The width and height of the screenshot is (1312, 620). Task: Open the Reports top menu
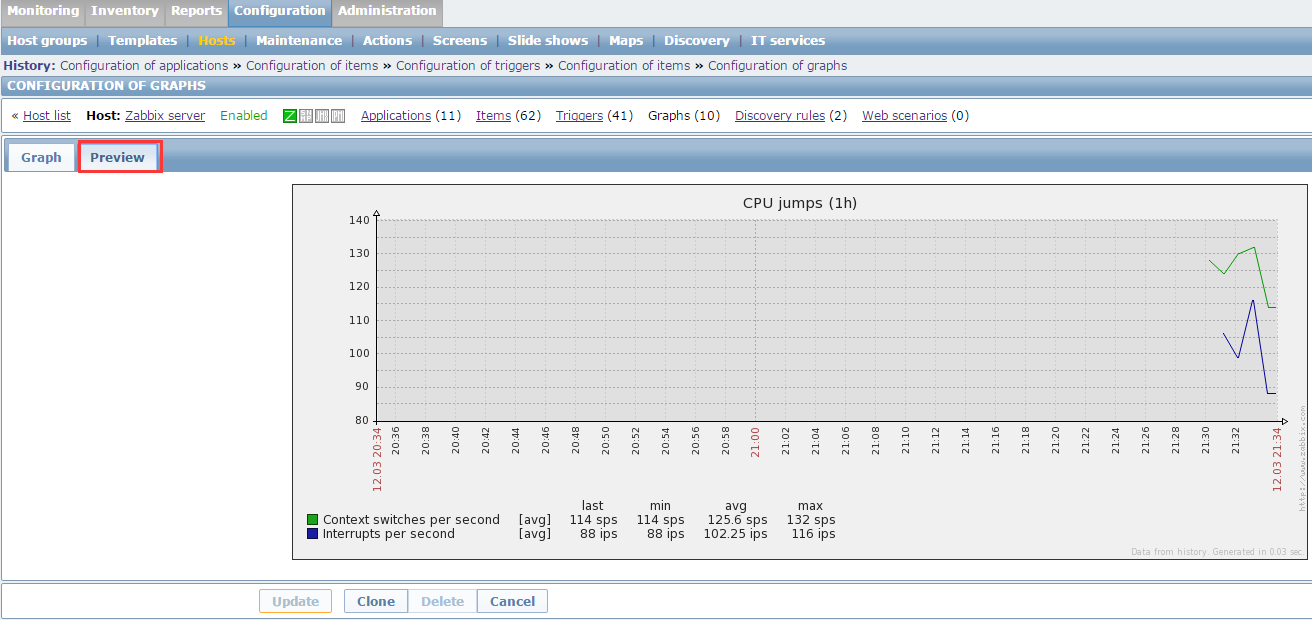pyautogui.click(x=196, y=11)
